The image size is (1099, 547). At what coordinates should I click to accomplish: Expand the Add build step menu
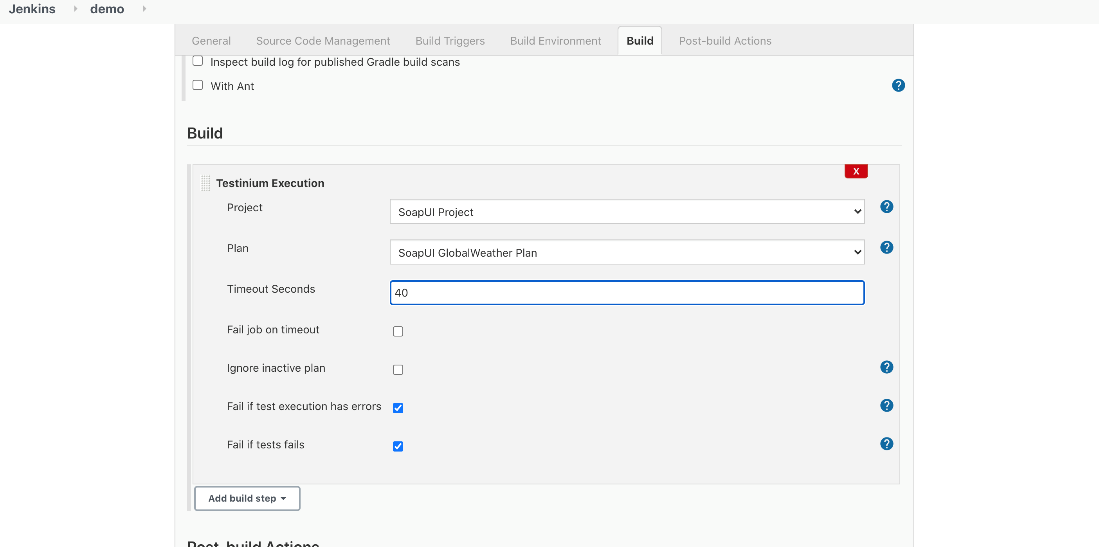pyautogui.click(x=247, y=499)
